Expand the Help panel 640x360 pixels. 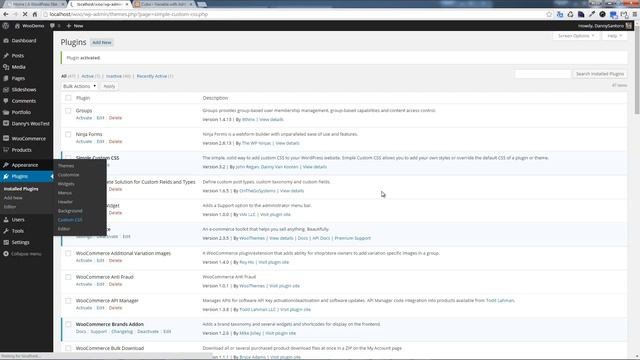click(x=614, y=36)
